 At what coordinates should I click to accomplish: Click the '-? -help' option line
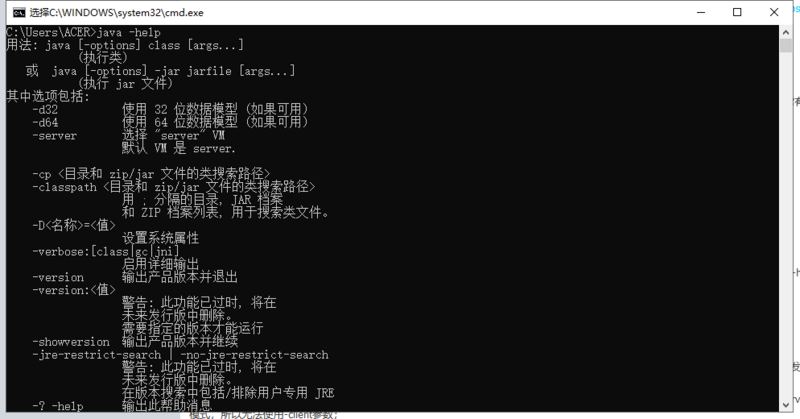pos(122,406)
